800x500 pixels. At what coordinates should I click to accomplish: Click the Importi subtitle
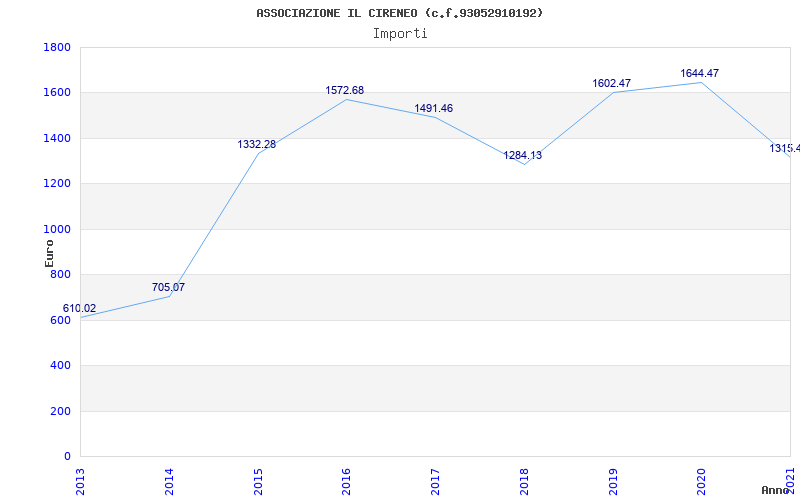(400, 34)
